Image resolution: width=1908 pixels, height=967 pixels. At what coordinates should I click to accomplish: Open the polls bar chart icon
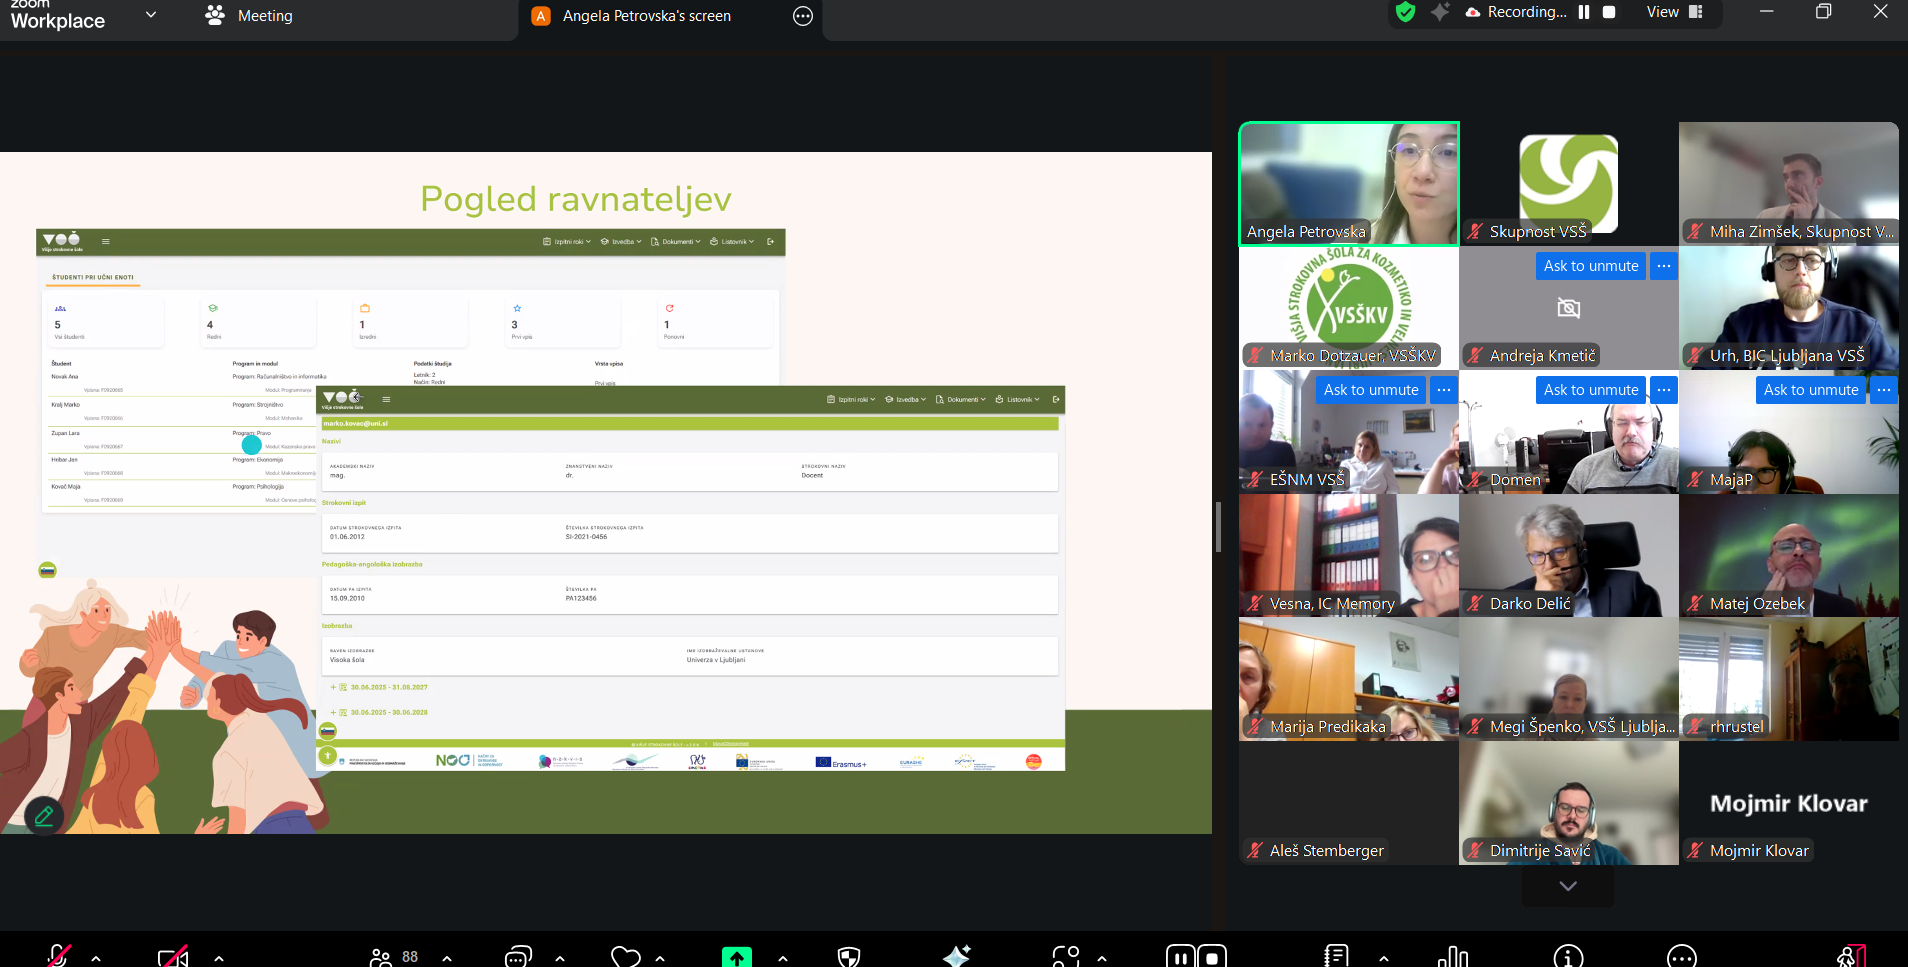[x=1452, y=957]
